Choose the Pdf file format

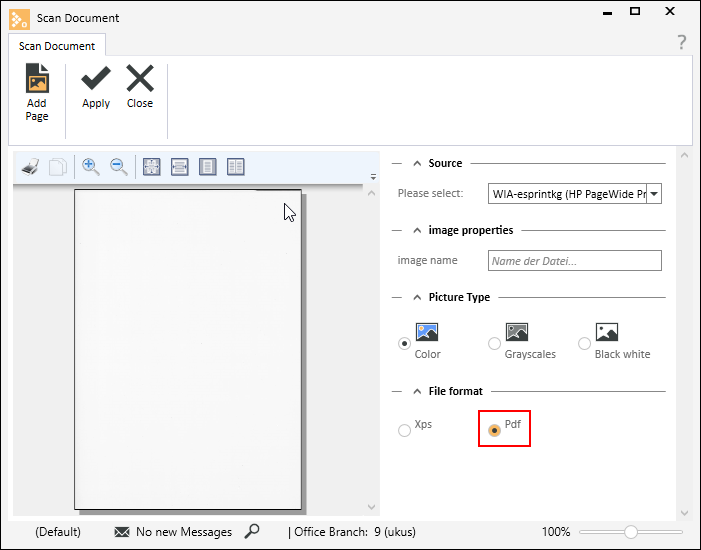494,431
